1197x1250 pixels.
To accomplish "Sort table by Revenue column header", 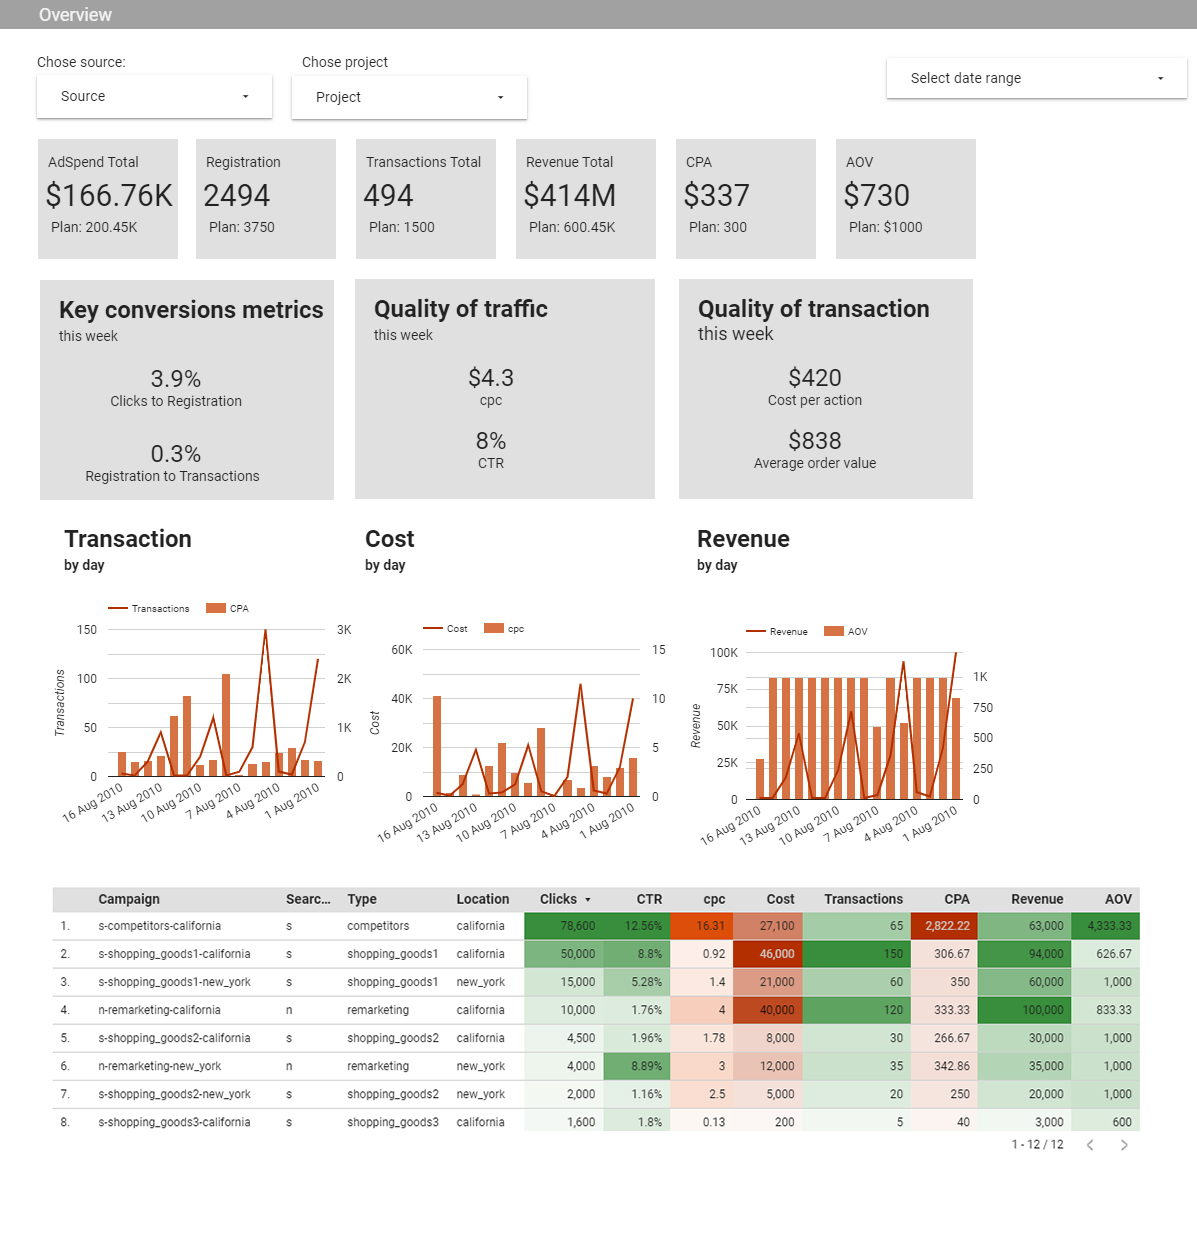I will (x=1037, y=899).
